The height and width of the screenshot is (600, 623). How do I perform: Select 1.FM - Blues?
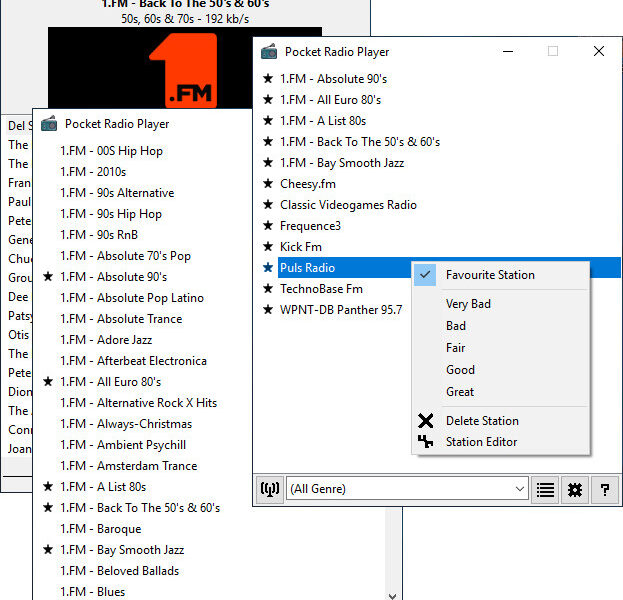pyautogui.click(x=93, y=592)
